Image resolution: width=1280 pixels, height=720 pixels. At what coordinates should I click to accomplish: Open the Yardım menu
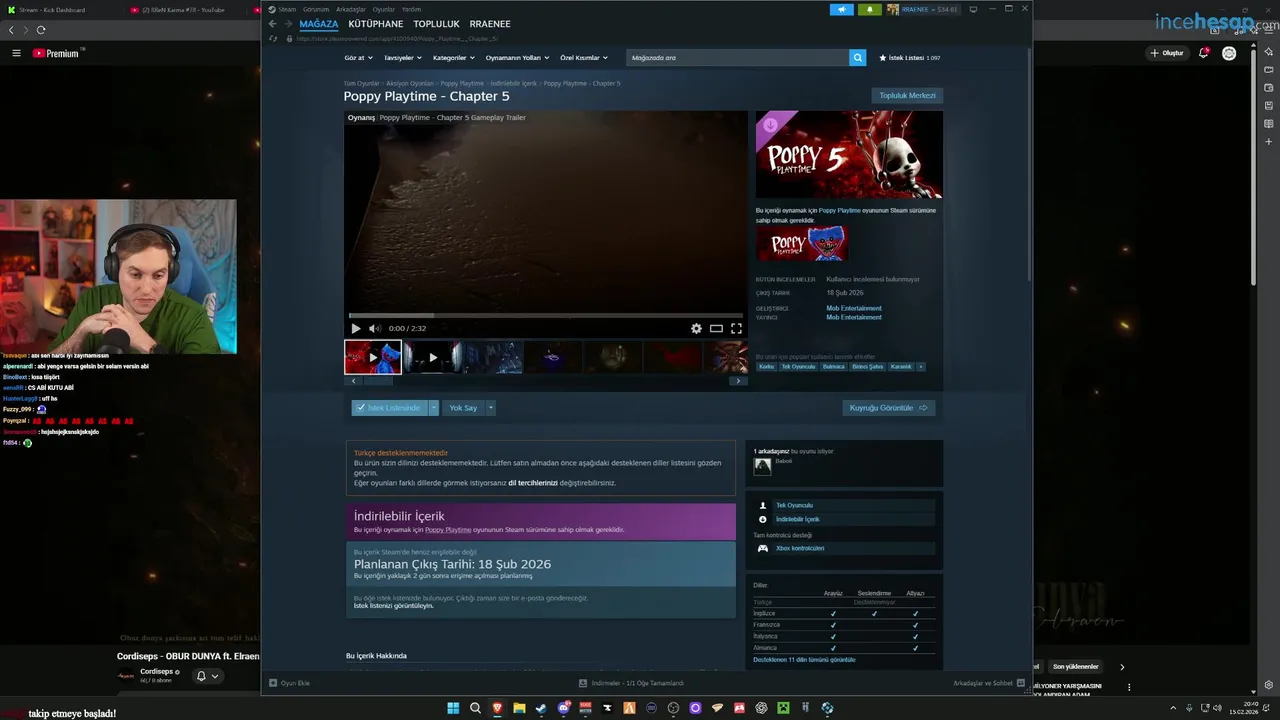(x=411, y=9)
